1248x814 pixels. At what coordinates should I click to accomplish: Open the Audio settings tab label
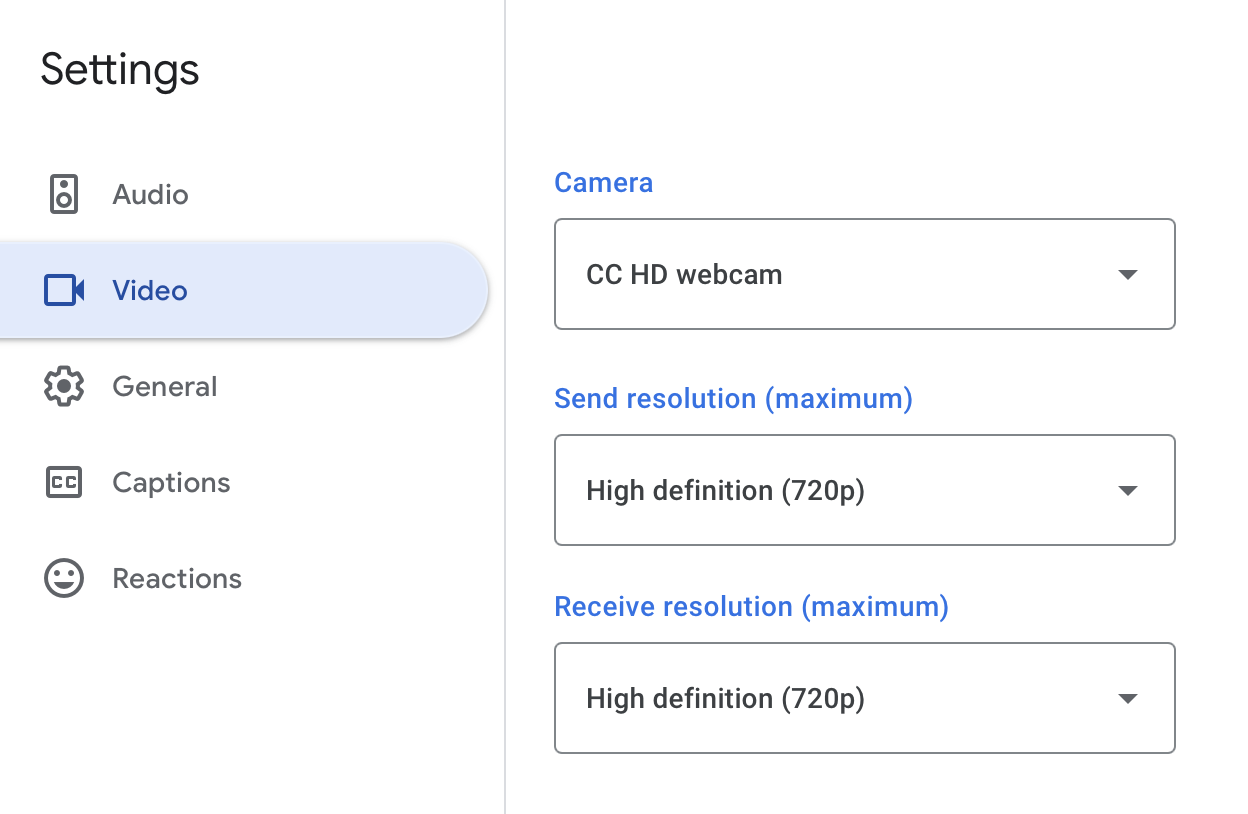pyautogui.click(x=150, y=194)
